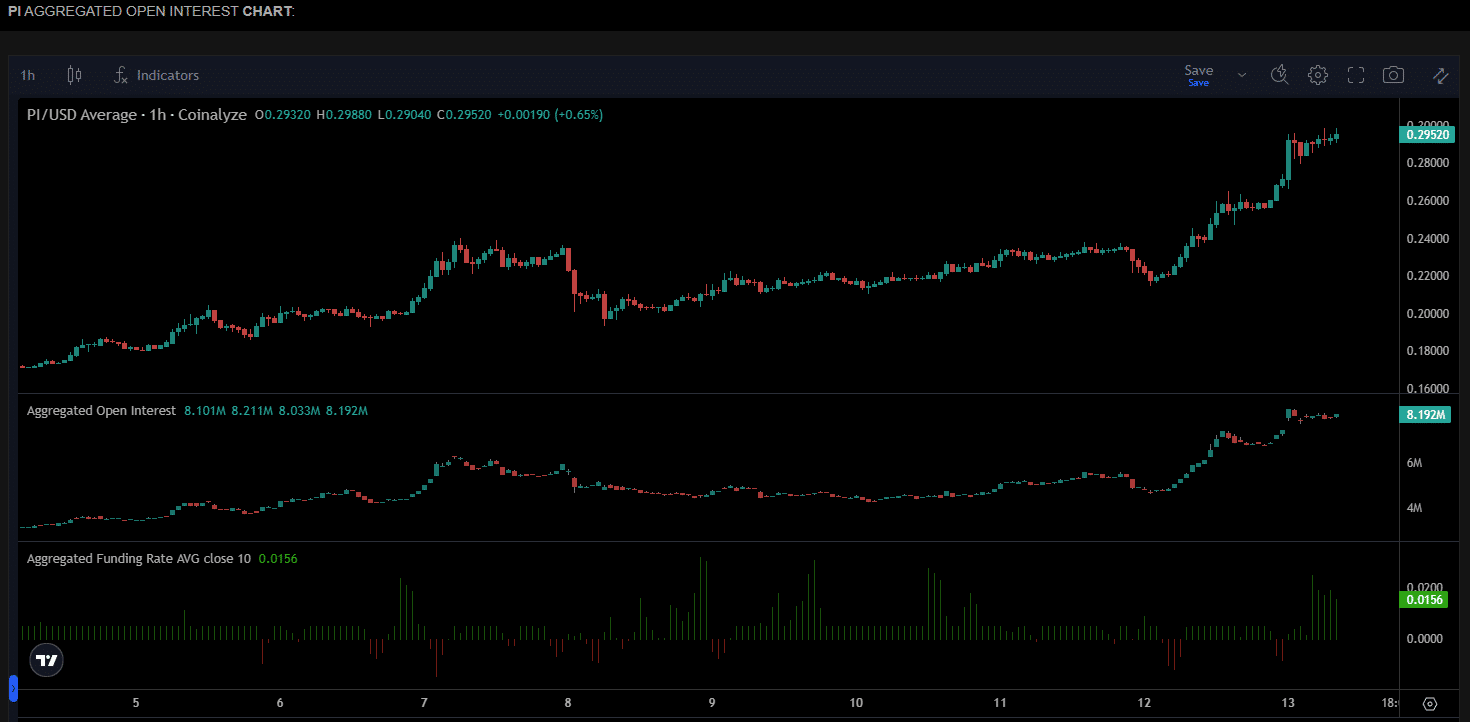Expand the blue left side panel handle
The height and width of the screenshot is (722, 1470).
pyautogui.click(x=13, y=688)
